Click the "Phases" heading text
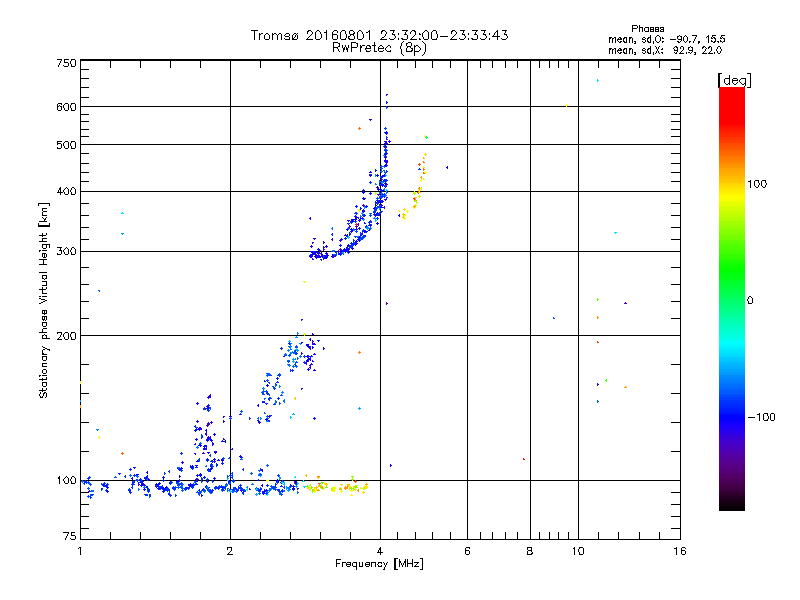The height and width of the screenshot is (600, 800). pos(647,29)
